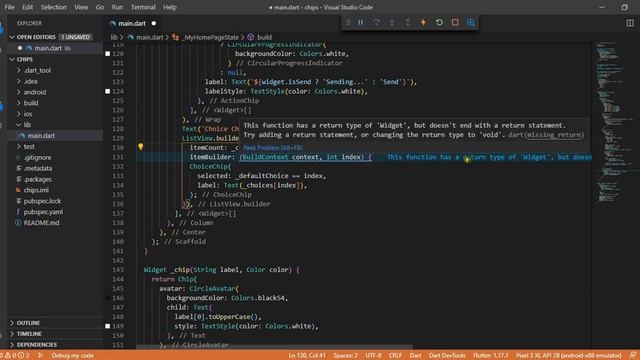Open the Selection menu

[53, 7]
